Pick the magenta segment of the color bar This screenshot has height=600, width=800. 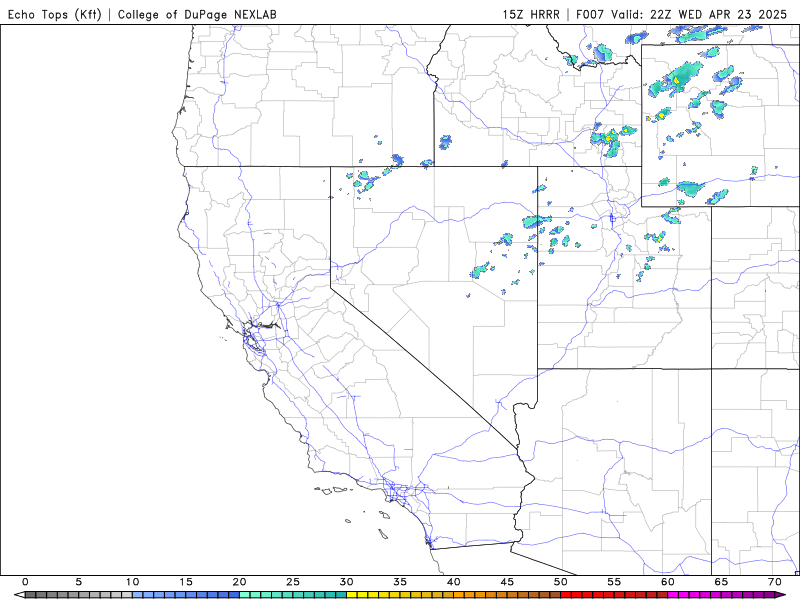point(721,595)
